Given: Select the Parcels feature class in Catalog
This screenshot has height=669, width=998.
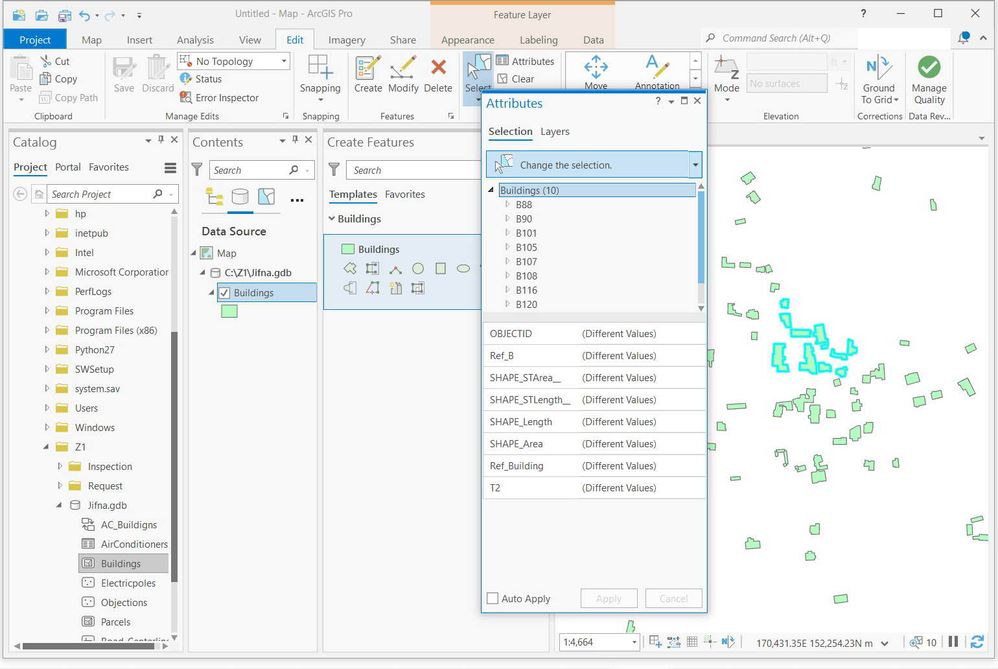Looking at the screenshot, I should [x=107, y=622].
